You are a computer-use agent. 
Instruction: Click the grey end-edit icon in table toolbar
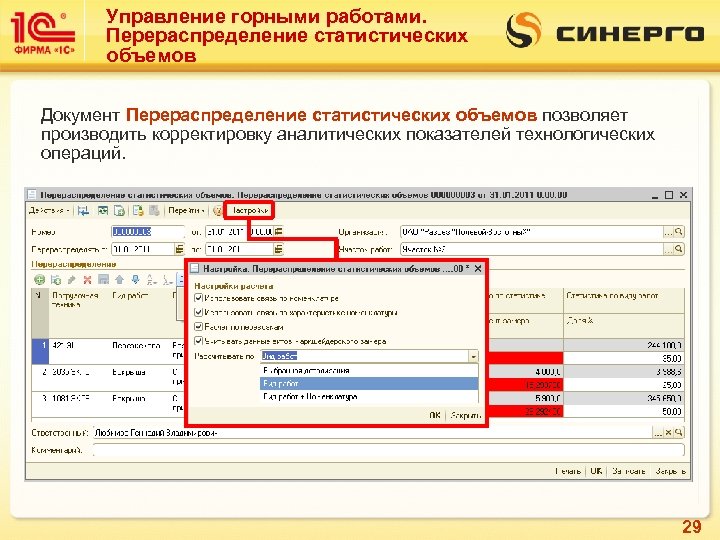104,280
